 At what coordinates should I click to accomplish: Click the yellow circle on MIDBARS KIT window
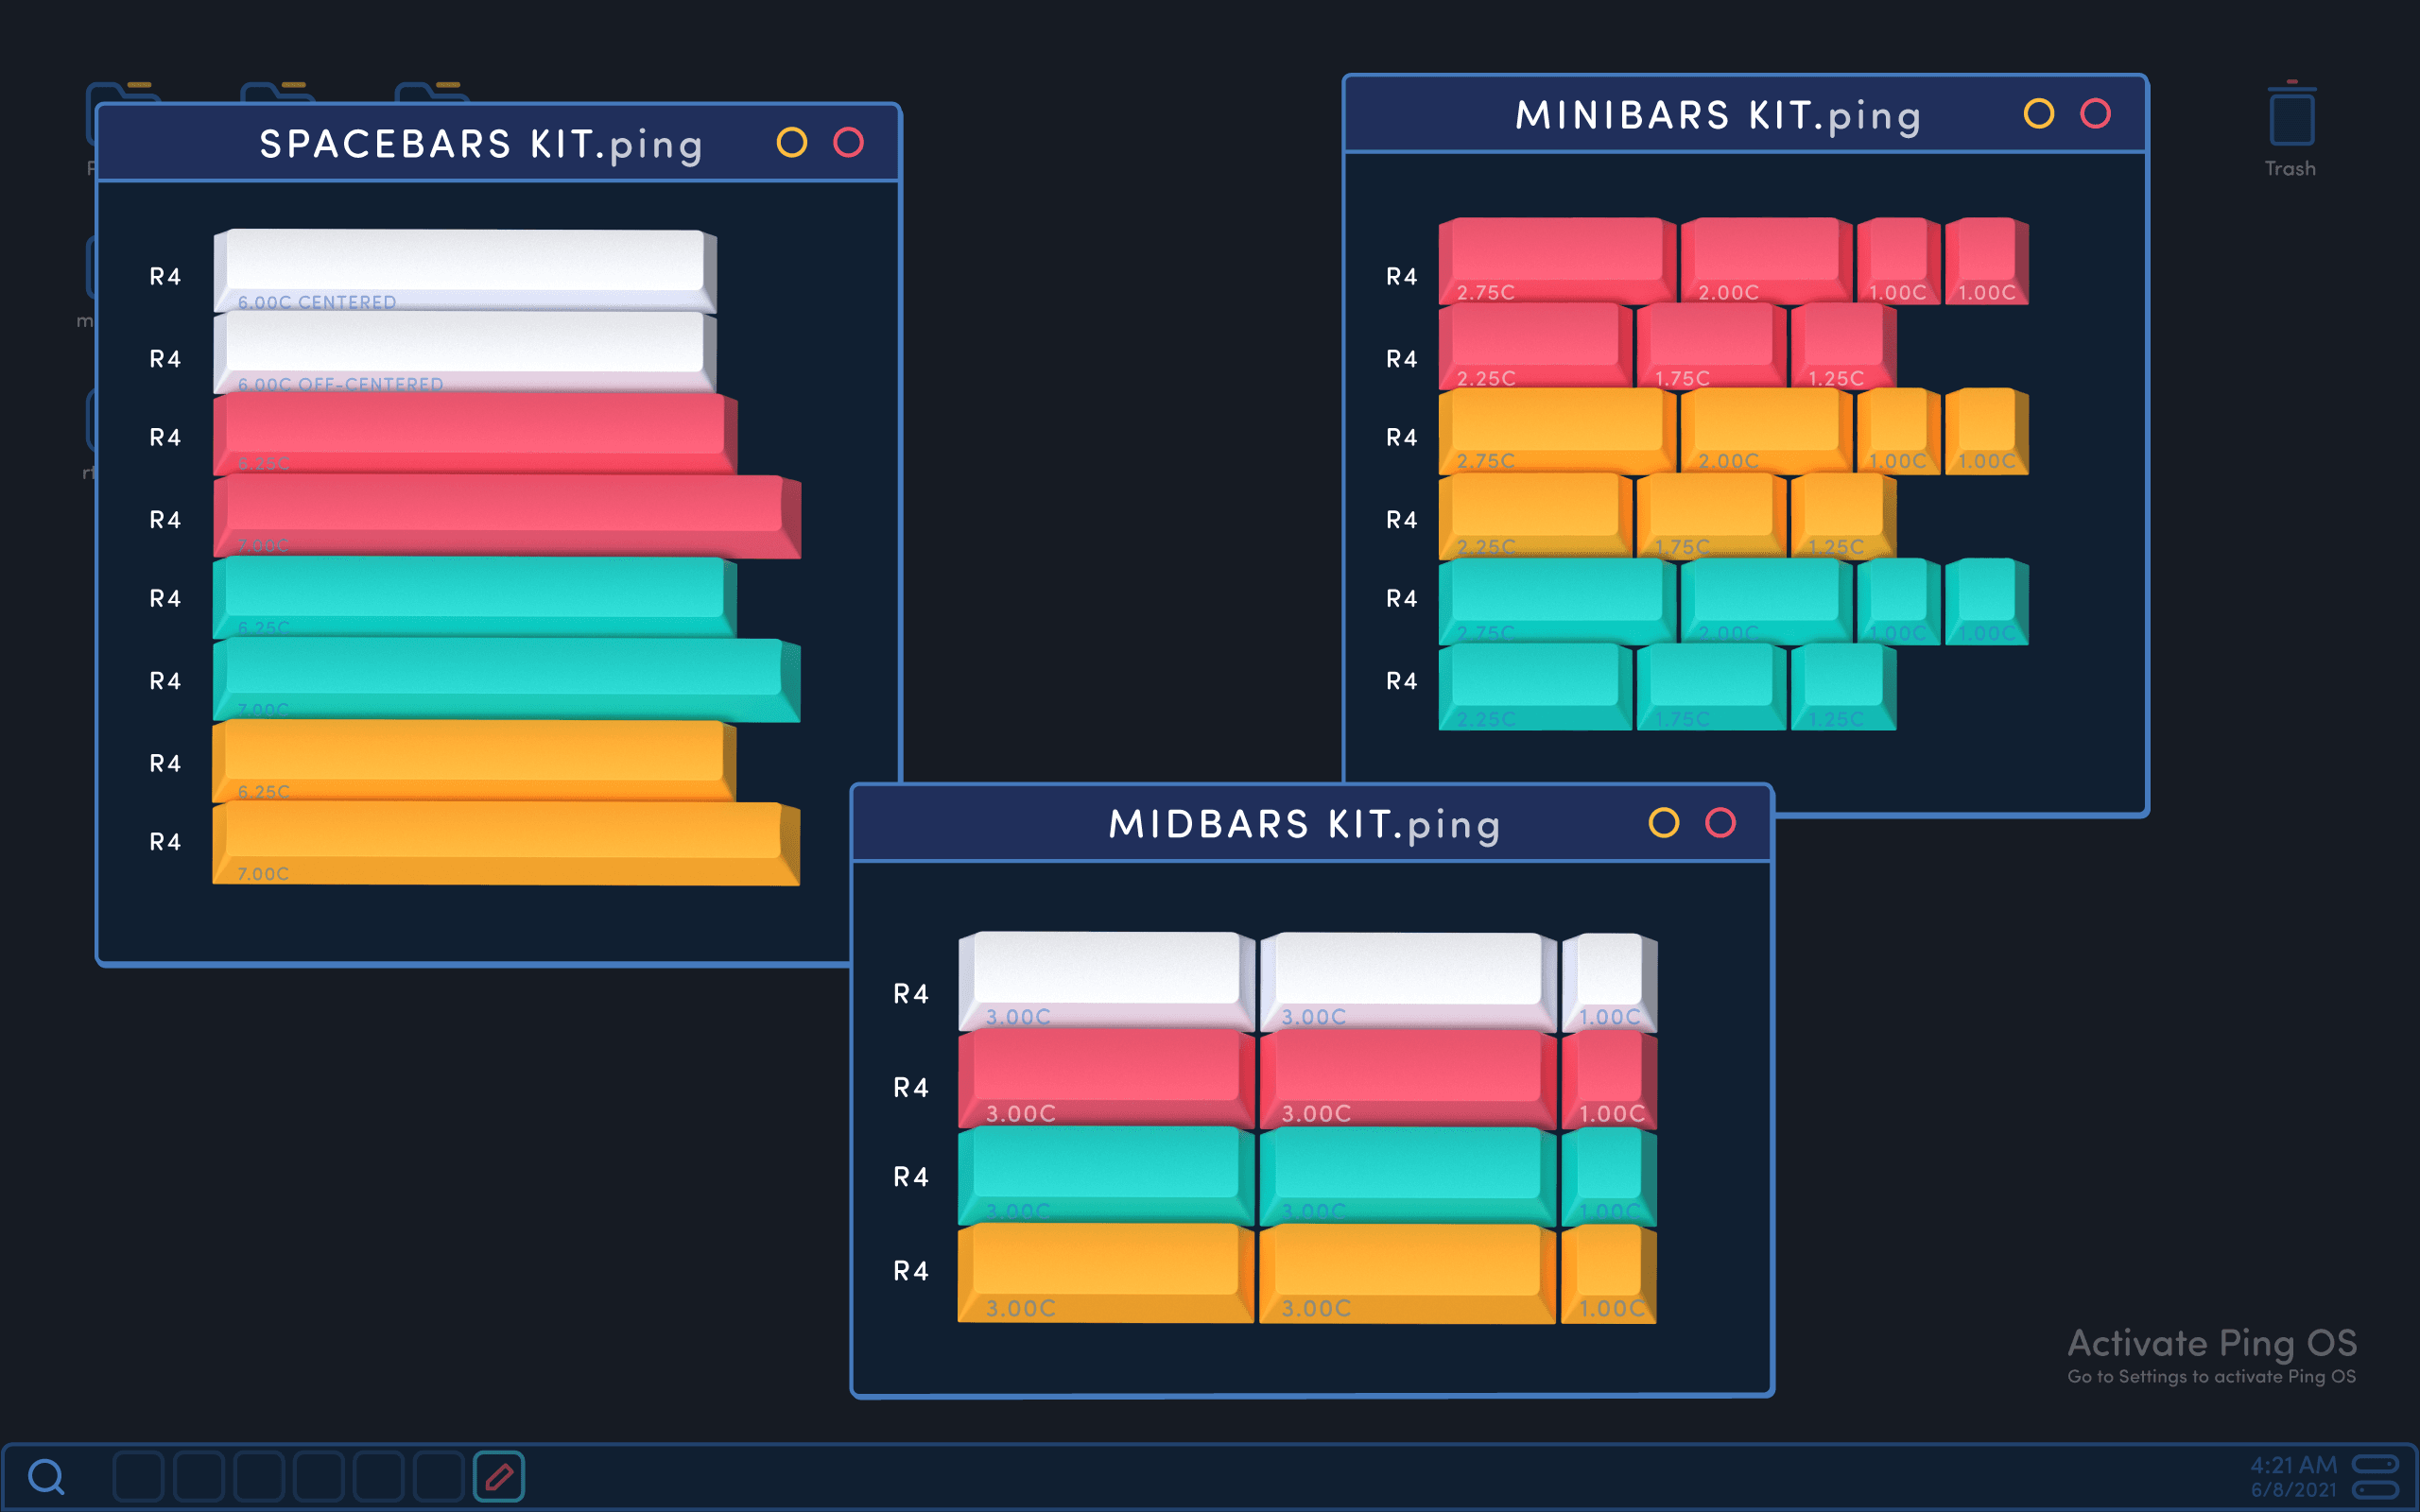[x=1663, y=823]
